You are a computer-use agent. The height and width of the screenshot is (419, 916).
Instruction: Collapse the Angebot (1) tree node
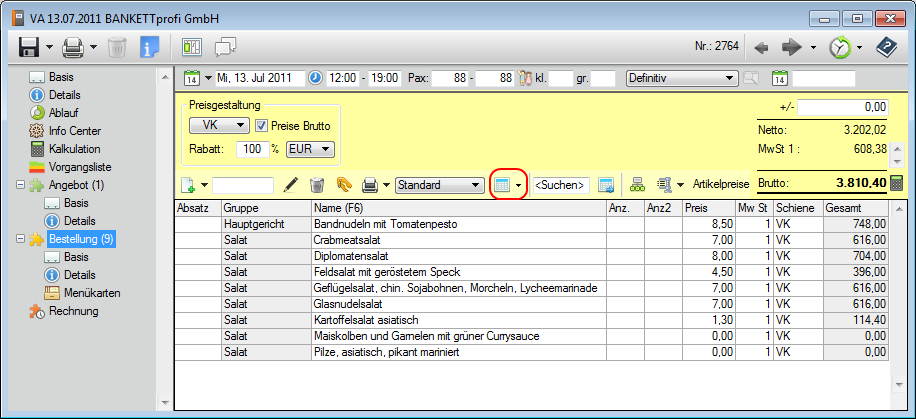pyautogui.click(x=22, y=185)
